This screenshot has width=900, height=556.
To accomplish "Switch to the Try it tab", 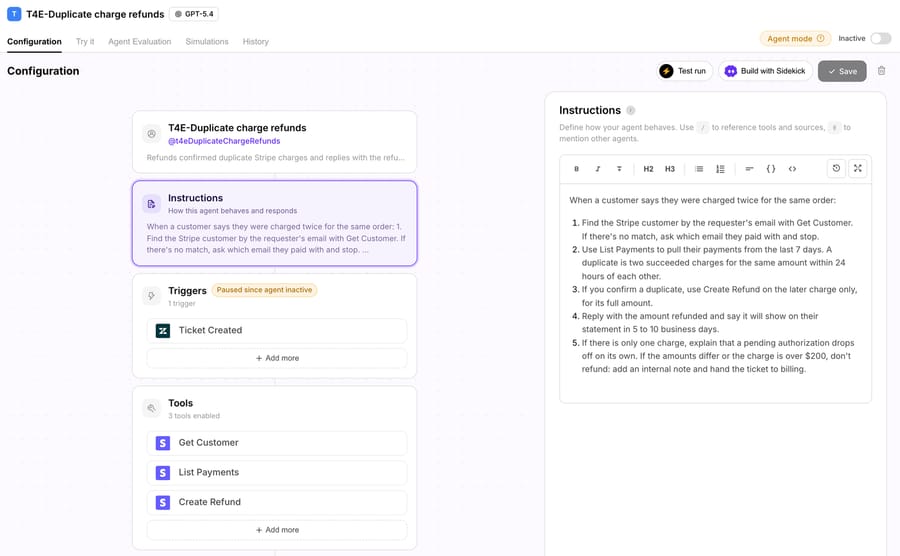I will (85, 41).
